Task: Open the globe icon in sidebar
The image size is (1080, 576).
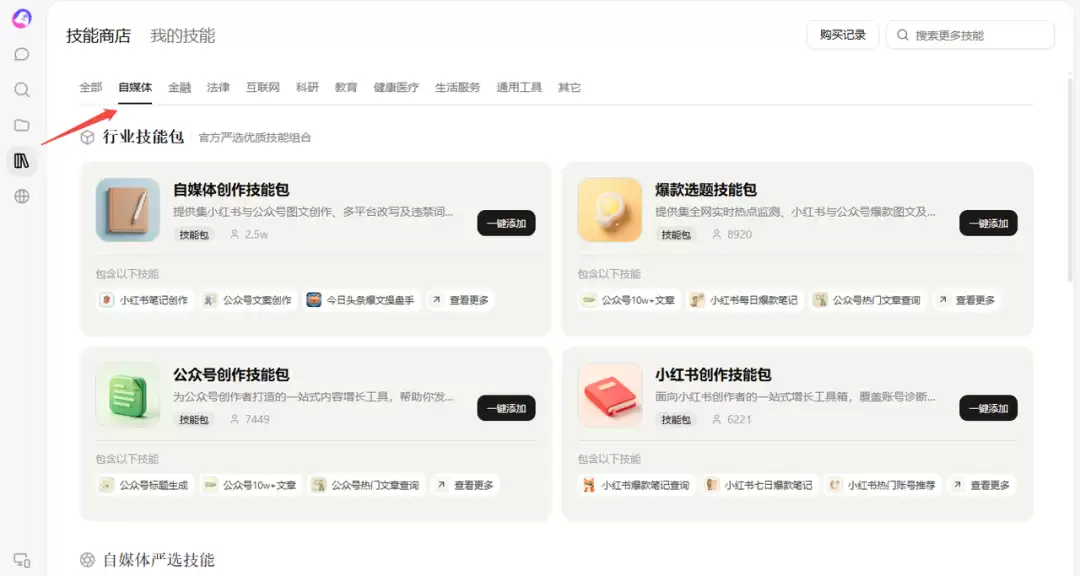Action: [x=22, y=196]
